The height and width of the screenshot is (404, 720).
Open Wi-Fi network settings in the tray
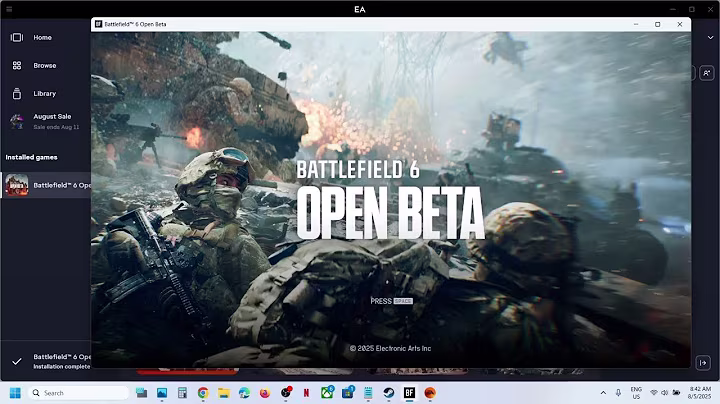[x=653, y=393]
